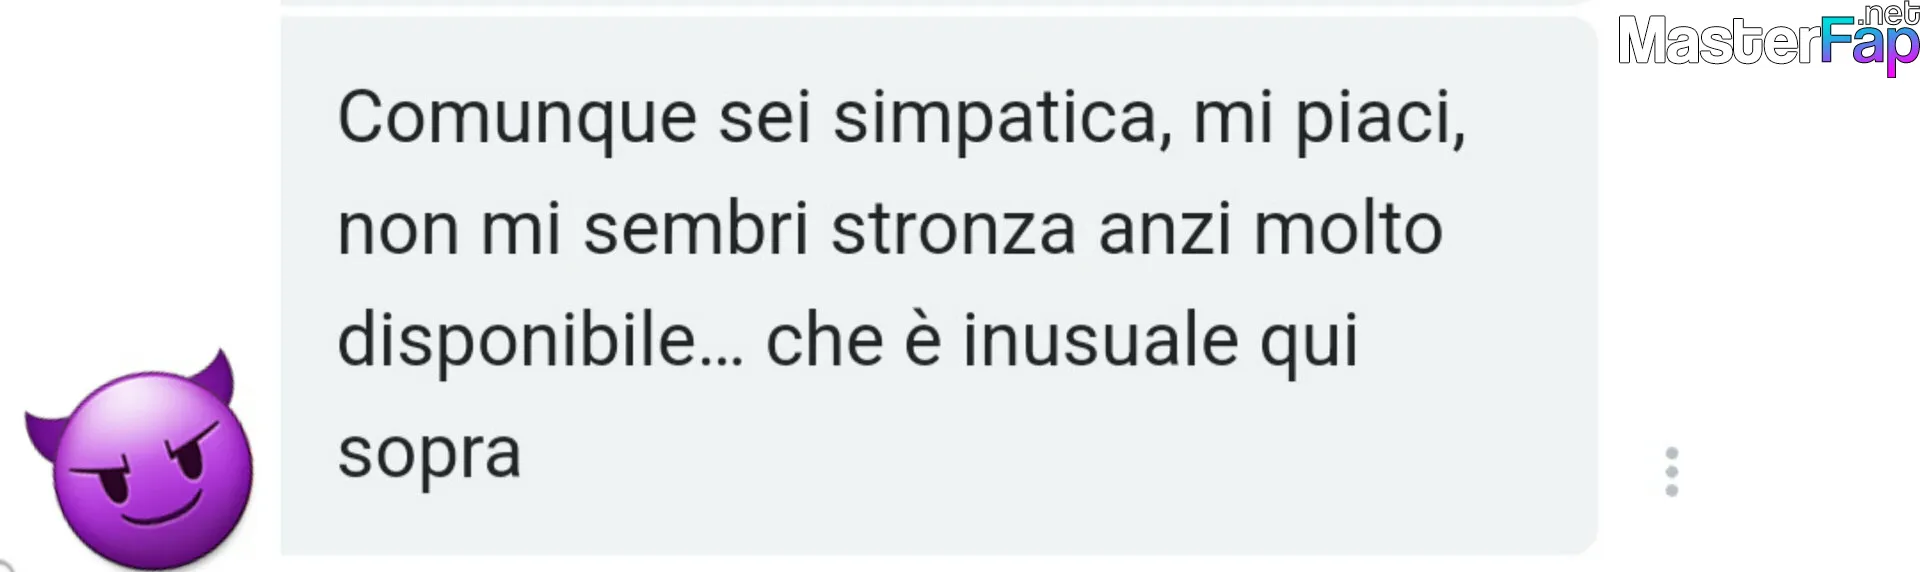The width and height of the screenshot is (1920, 572).
Task: Click the word "Comunque" in the message
Action: click(517, 119)
